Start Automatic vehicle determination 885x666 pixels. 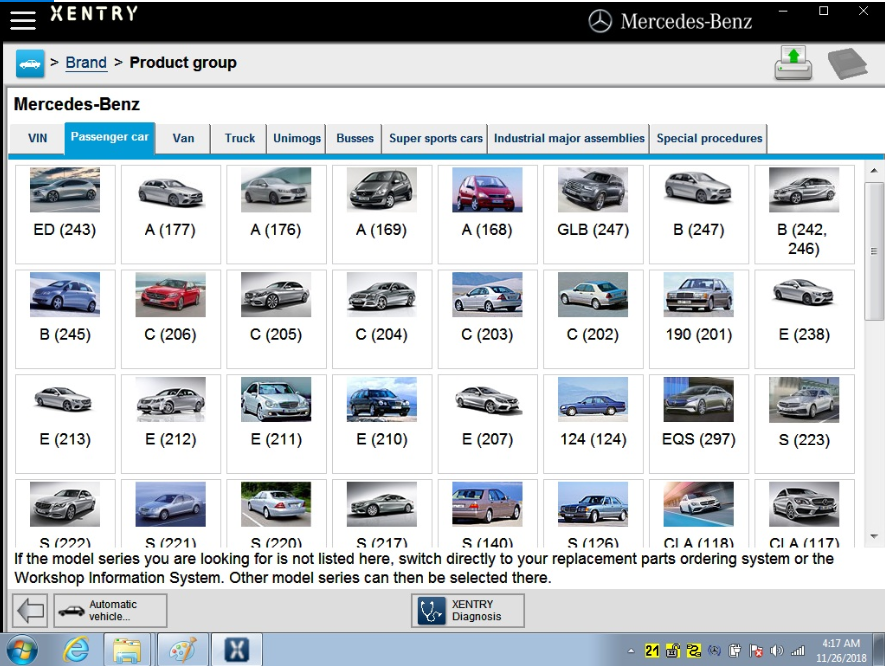111,610
